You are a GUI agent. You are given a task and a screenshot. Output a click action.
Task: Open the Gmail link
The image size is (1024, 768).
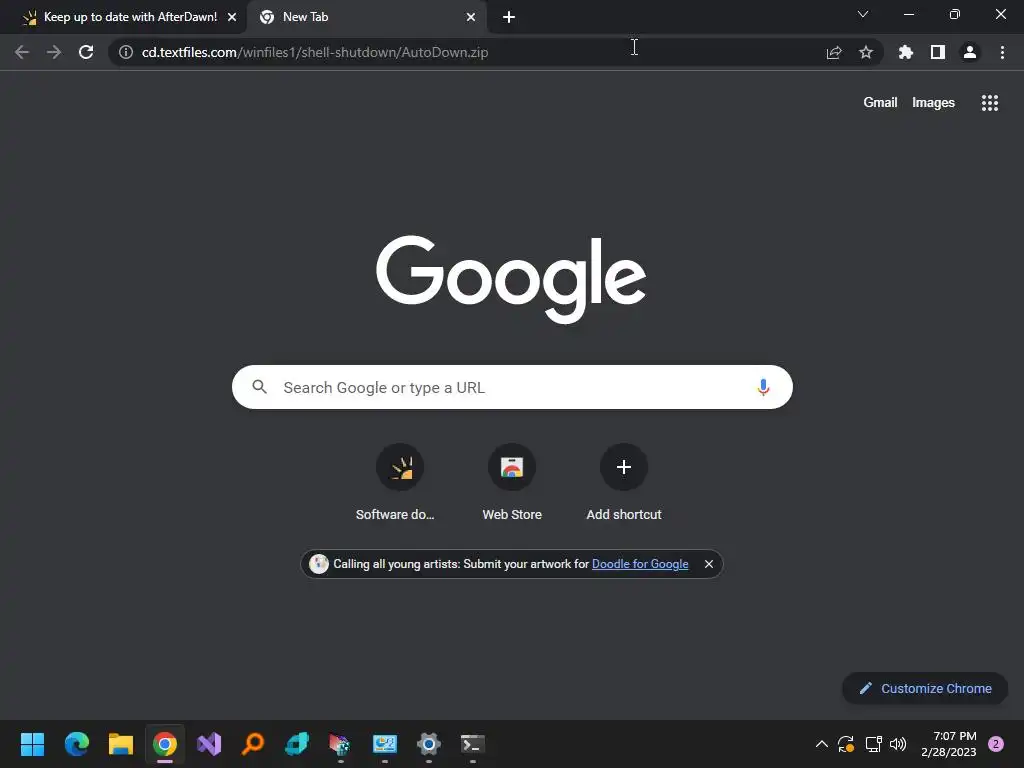point(880,103)
